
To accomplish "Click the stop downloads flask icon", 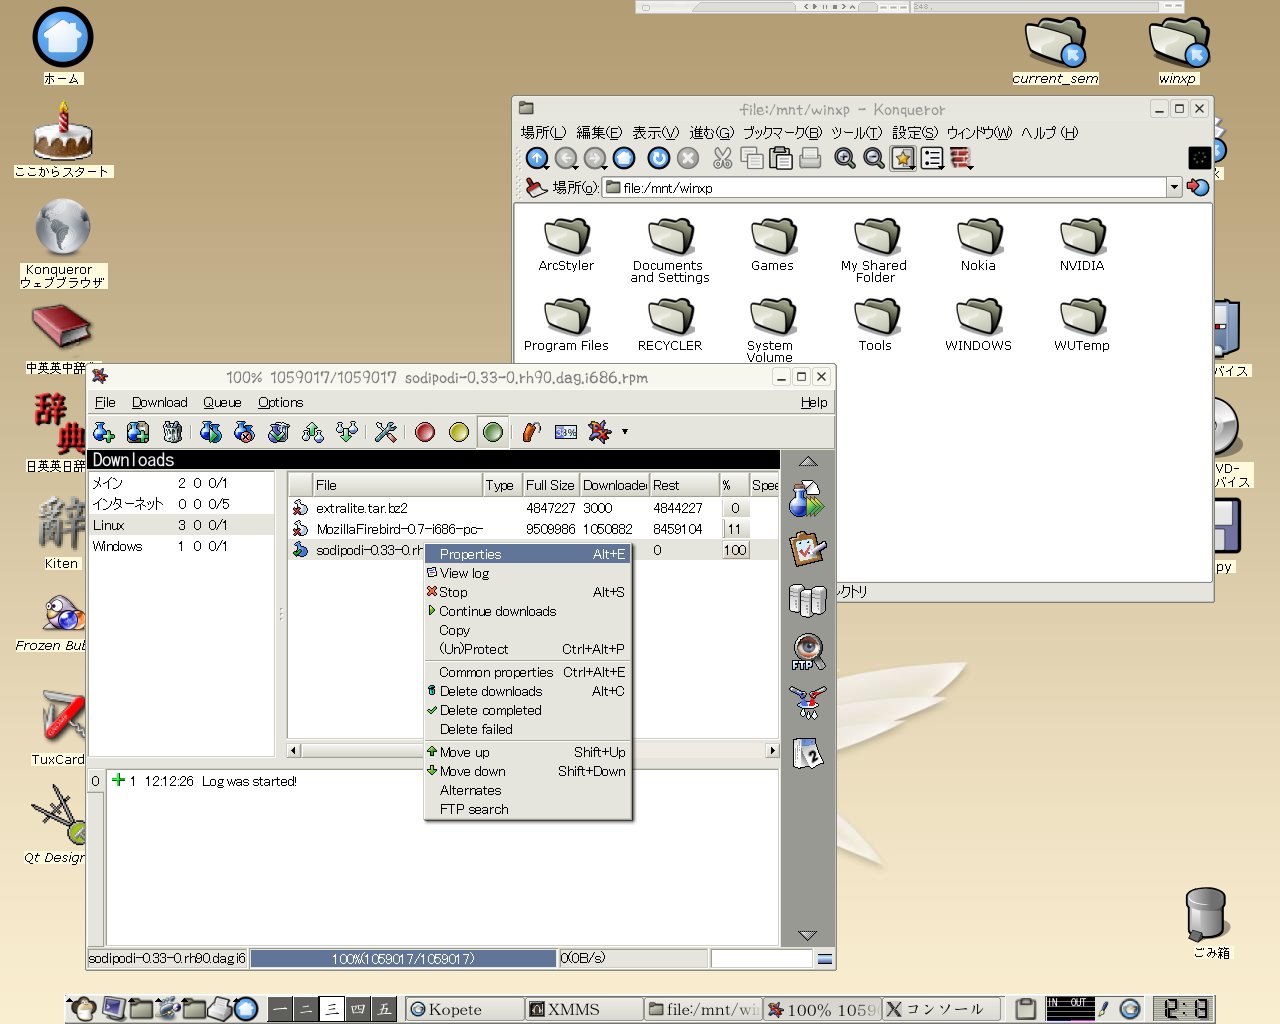I will (x=244, y=432).
